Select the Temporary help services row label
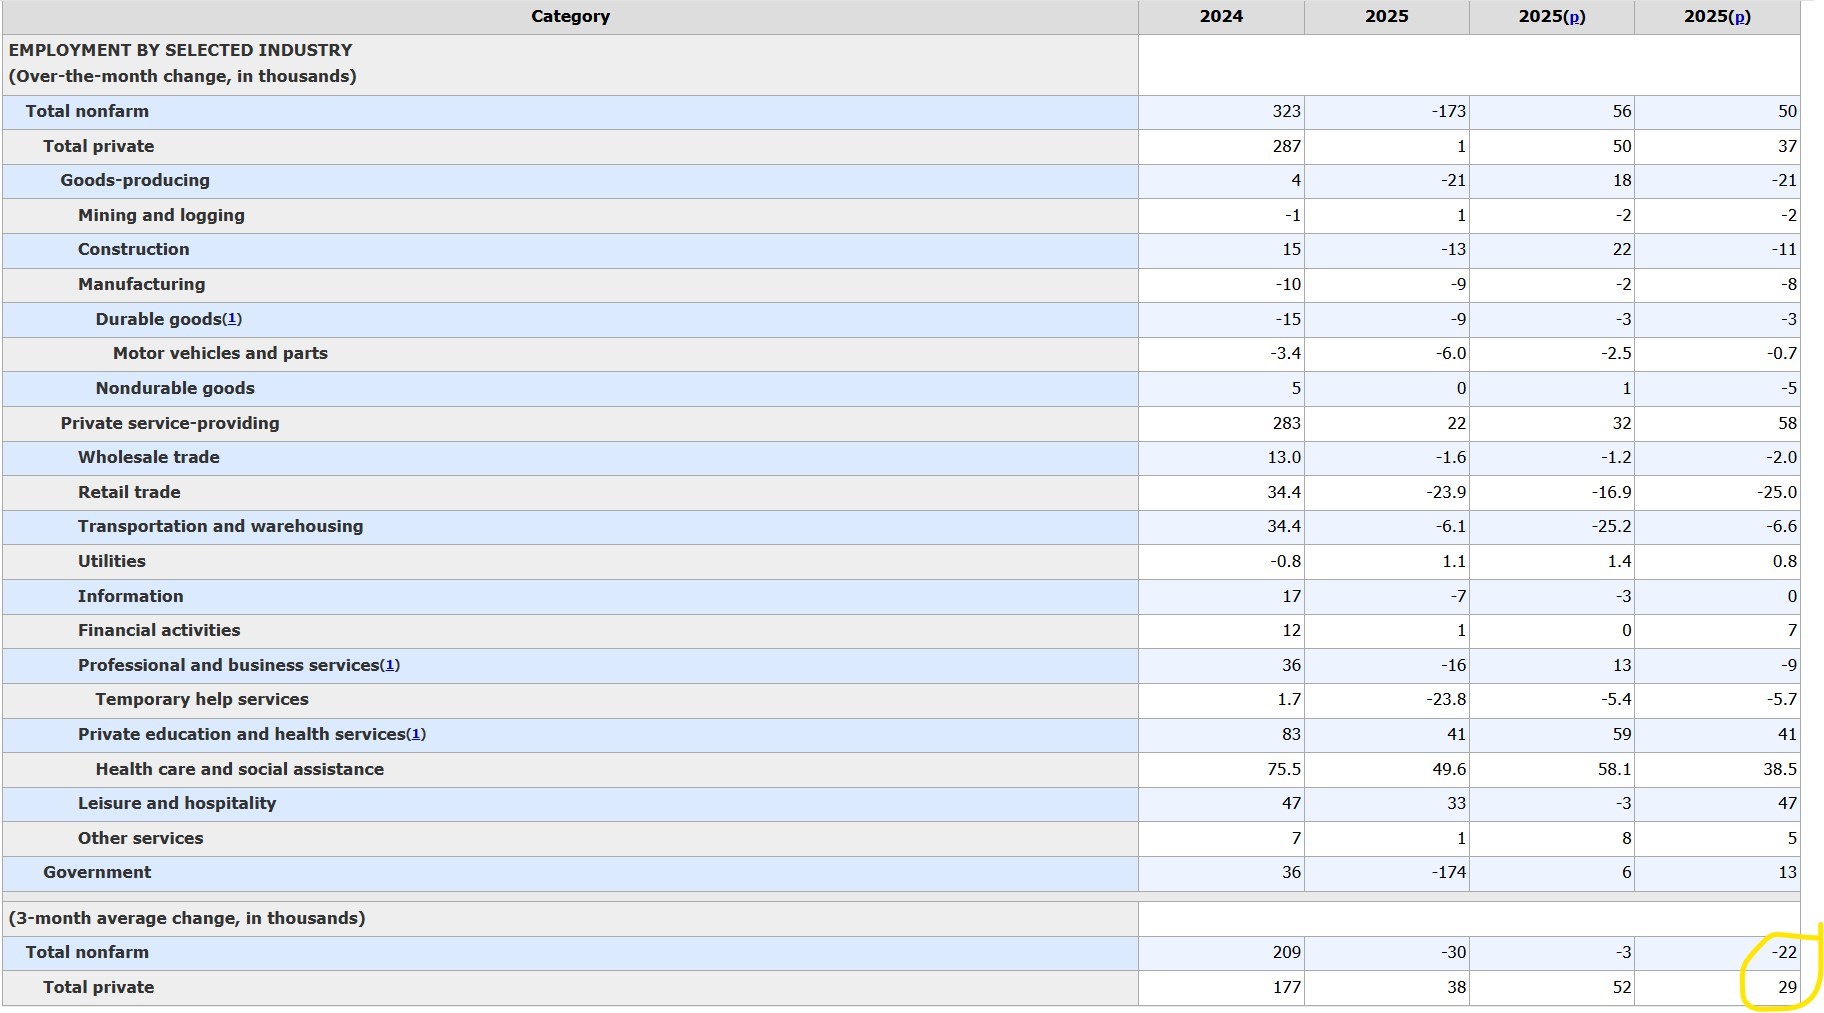The width and height of the screenshot is (1824, 1013). pyautogui.click(x=202, y=699)
